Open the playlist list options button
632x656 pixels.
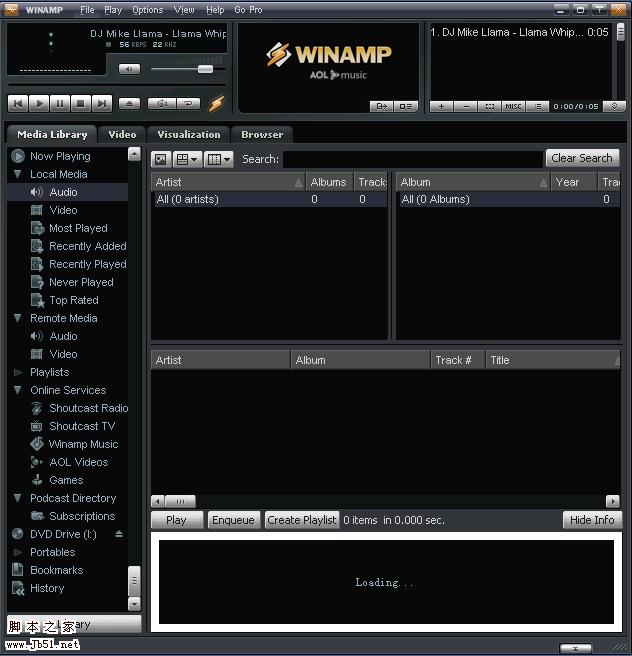538,106
